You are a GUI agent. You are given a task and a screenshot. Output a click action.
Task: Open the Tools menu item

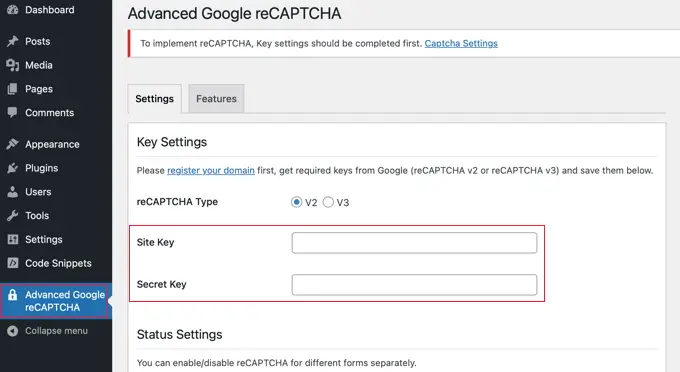(x=37, y=215)
